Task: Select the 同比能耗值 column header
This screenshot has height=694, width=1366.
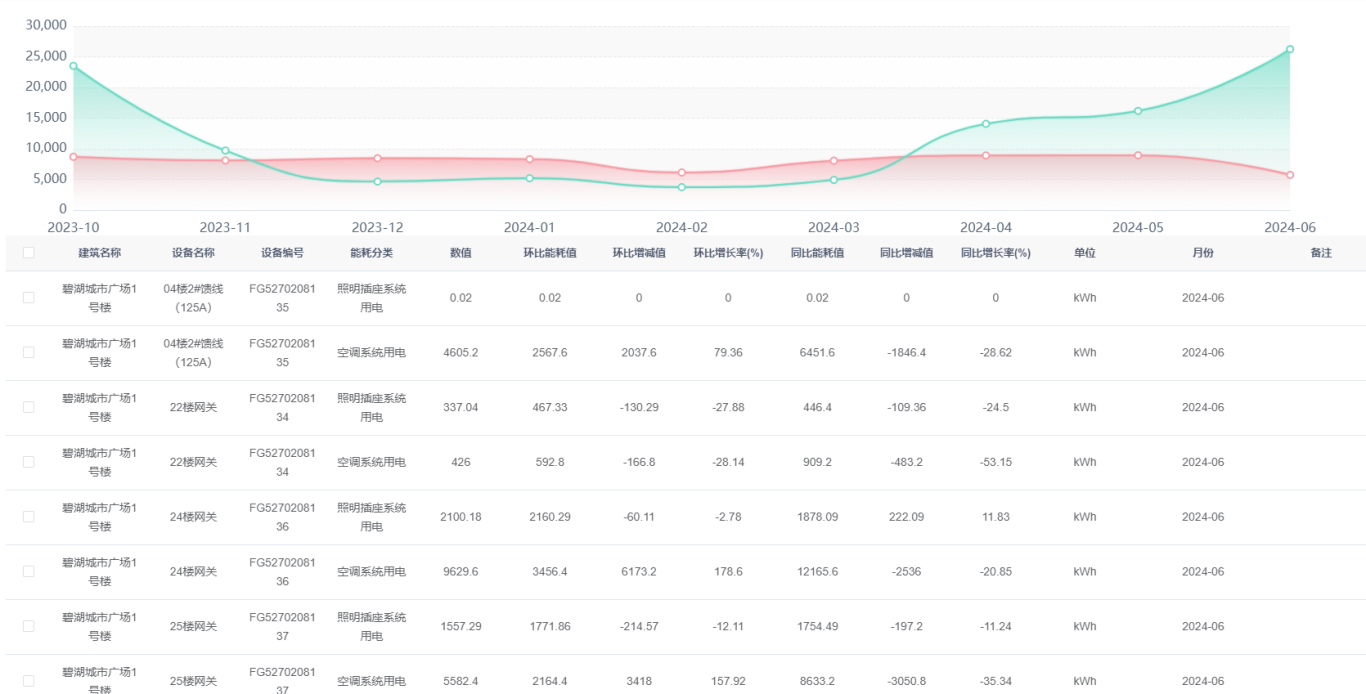Action: click(817, 253)
